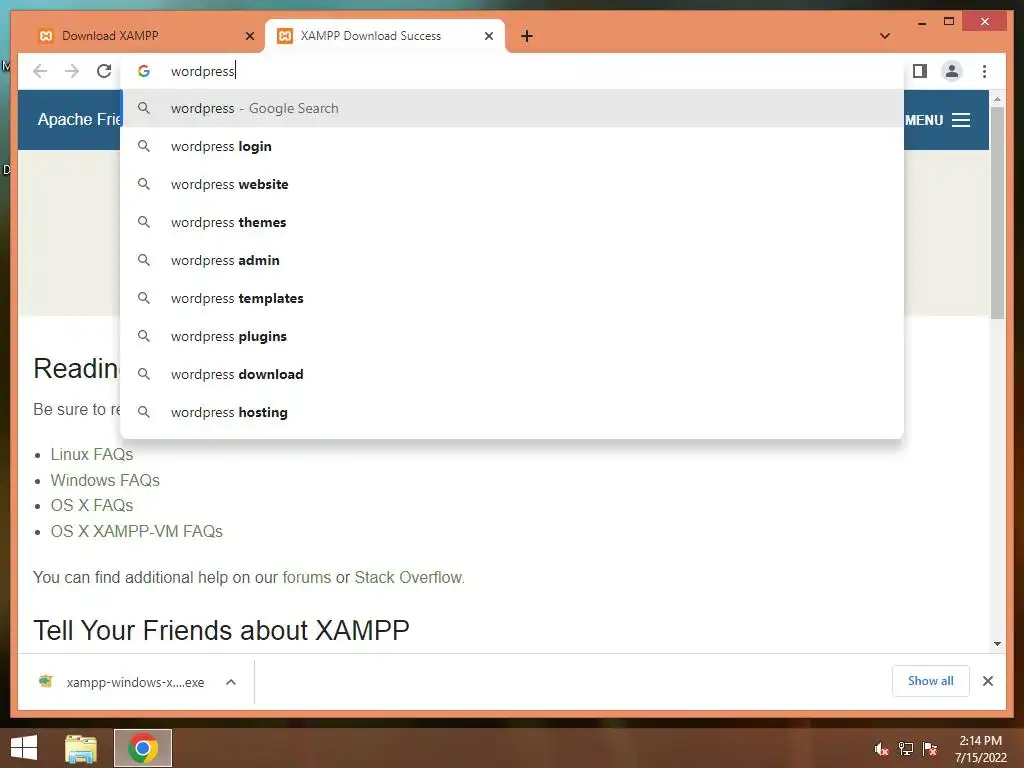Click the page's vertical scrollbar thumb

997,212
